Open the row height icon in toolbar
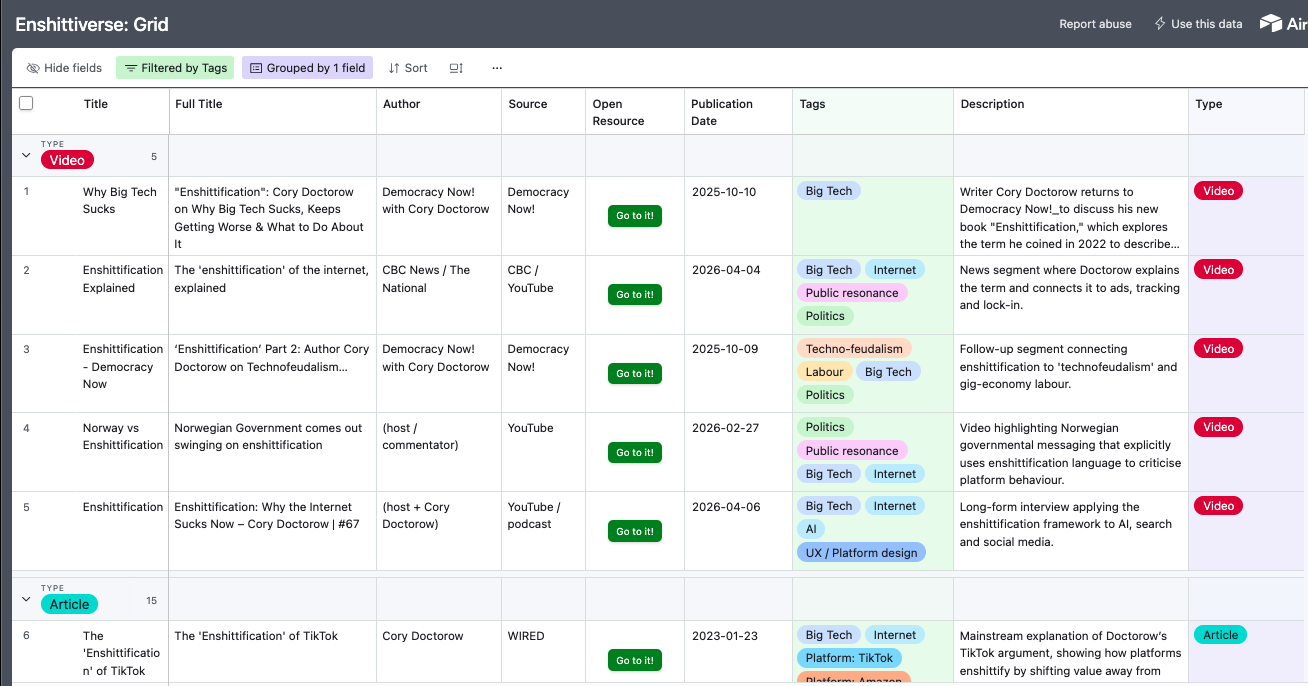This screenshot has width=1308, height=686. [x=456, y=68]
